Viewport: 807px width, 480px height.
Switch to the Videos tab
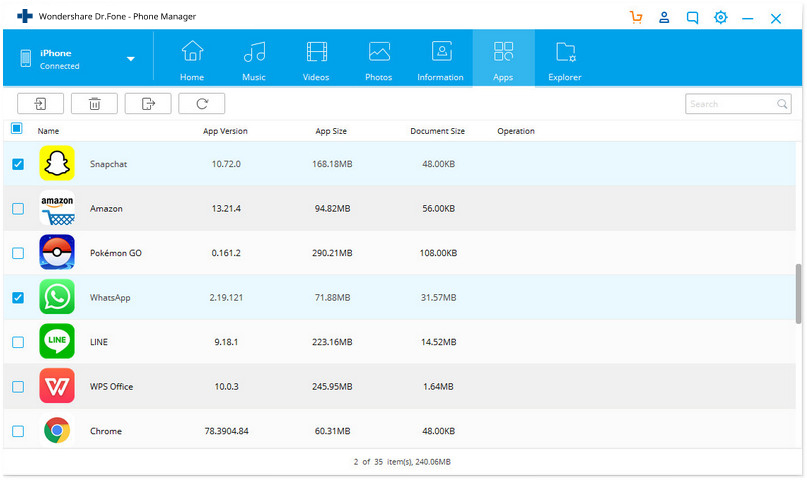316,60
